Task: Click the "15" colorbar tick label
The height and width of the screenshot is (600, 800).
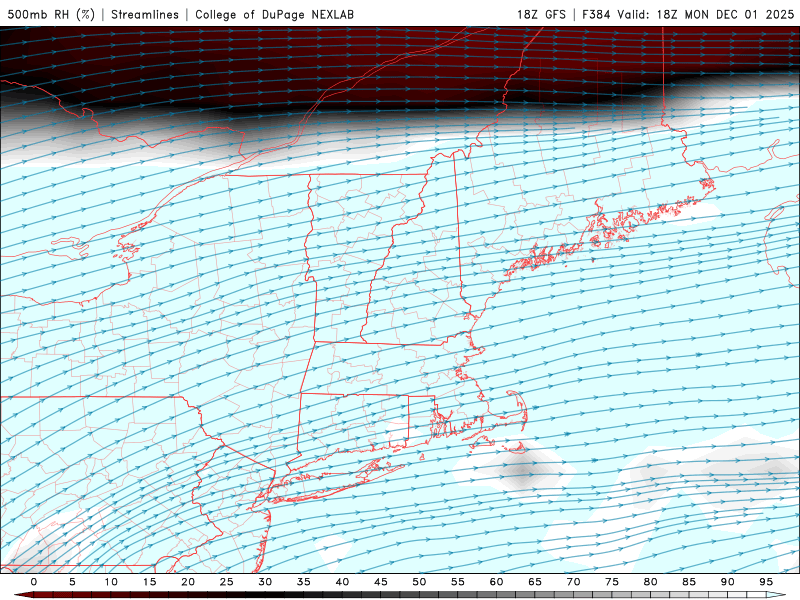Action: tap(149, 582)
